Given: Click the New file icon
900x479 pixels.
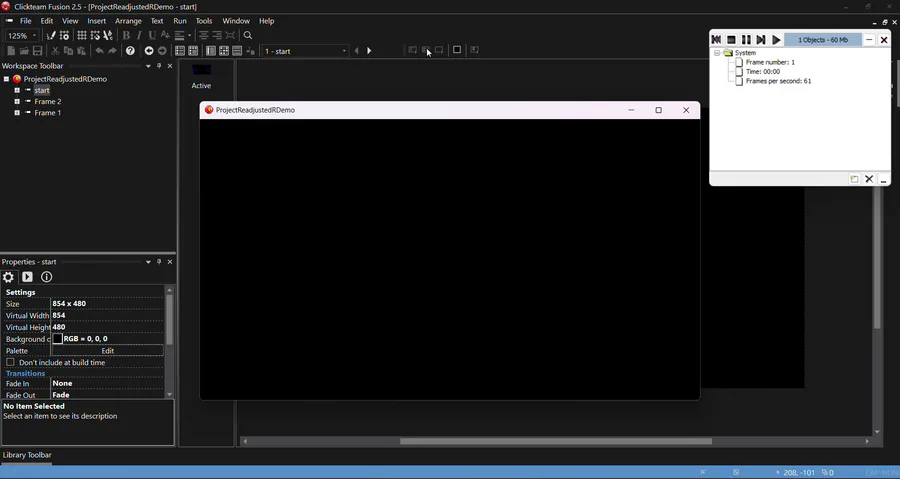Looking at the screenshot, I should [11, 51].
